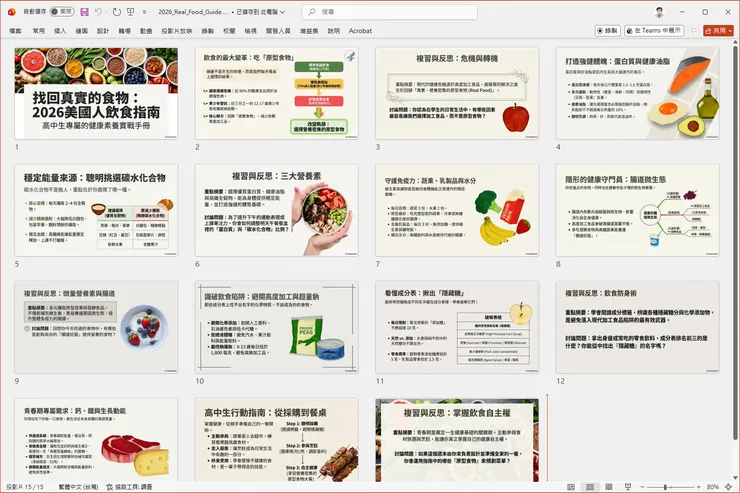Screen dimensions: 740x493
Task: Click the Redo icon
Action: pyautogui.click(x=117, y=12)
